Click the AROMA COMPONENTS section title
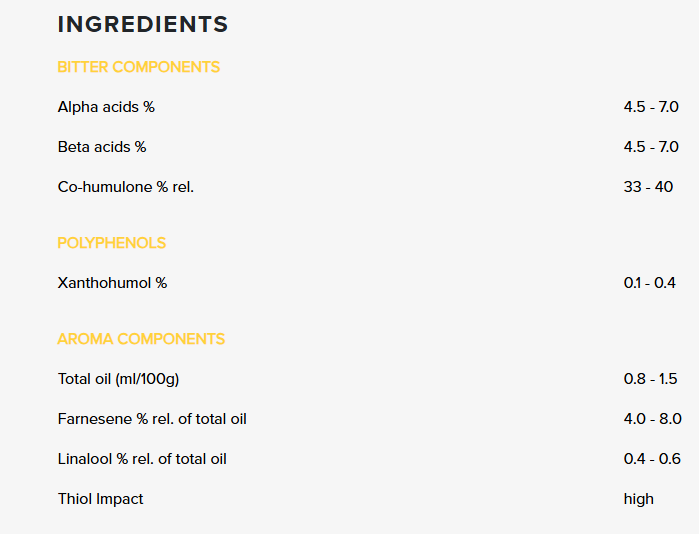The height and width of the screenshot is (534, 699). 141,339
